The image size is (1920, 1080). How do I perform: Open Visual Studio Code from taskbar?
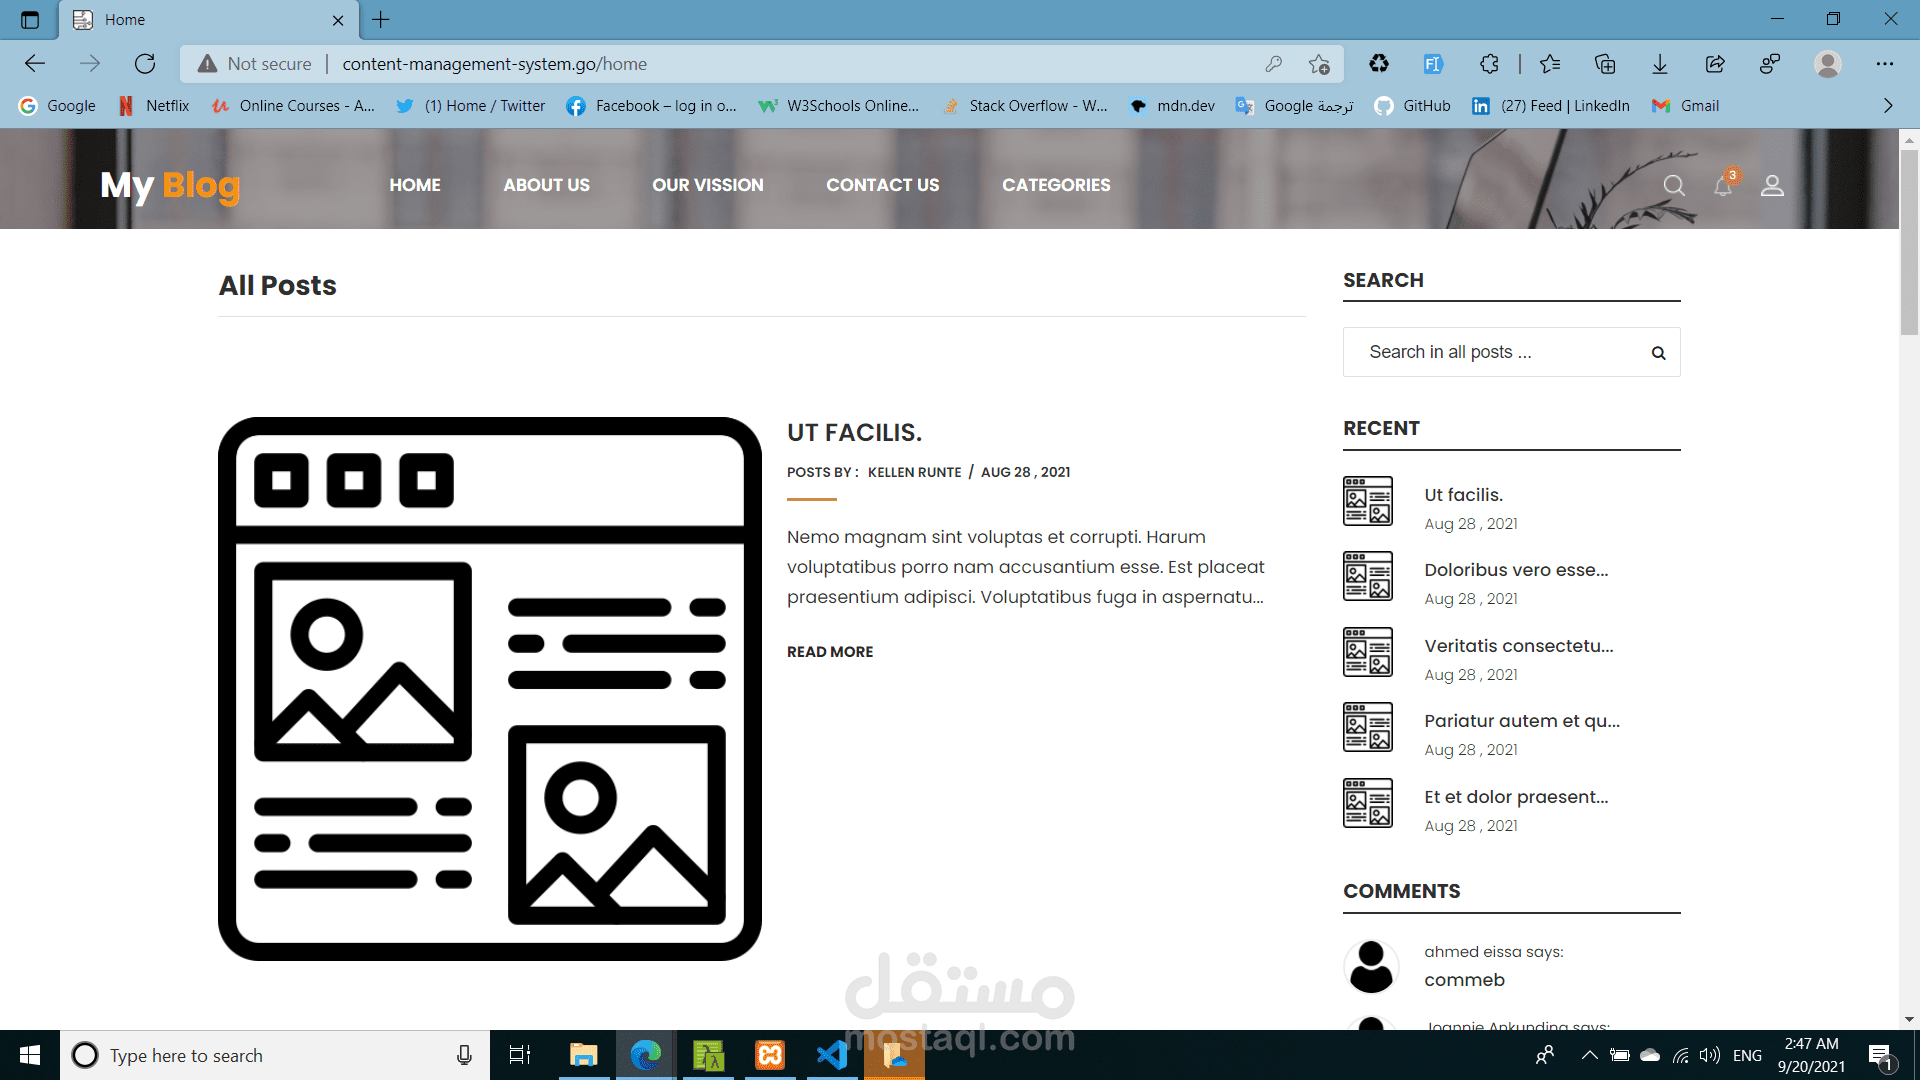[x=832, y=1055]
